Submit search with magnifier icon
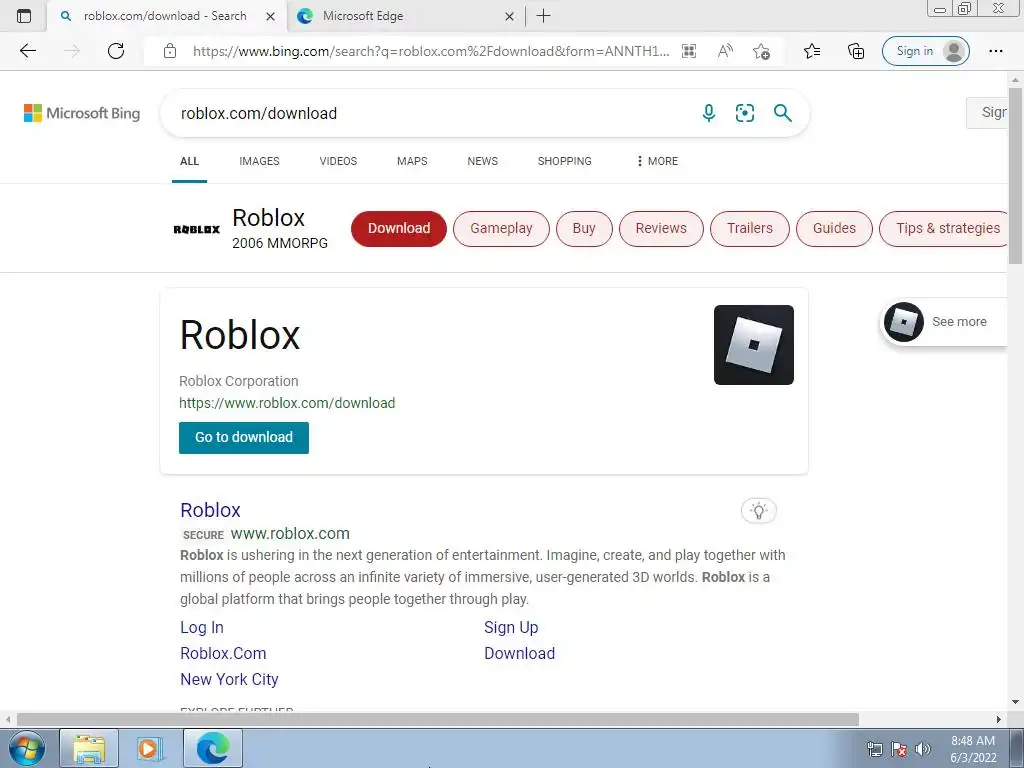 click(x=782, y=113)
